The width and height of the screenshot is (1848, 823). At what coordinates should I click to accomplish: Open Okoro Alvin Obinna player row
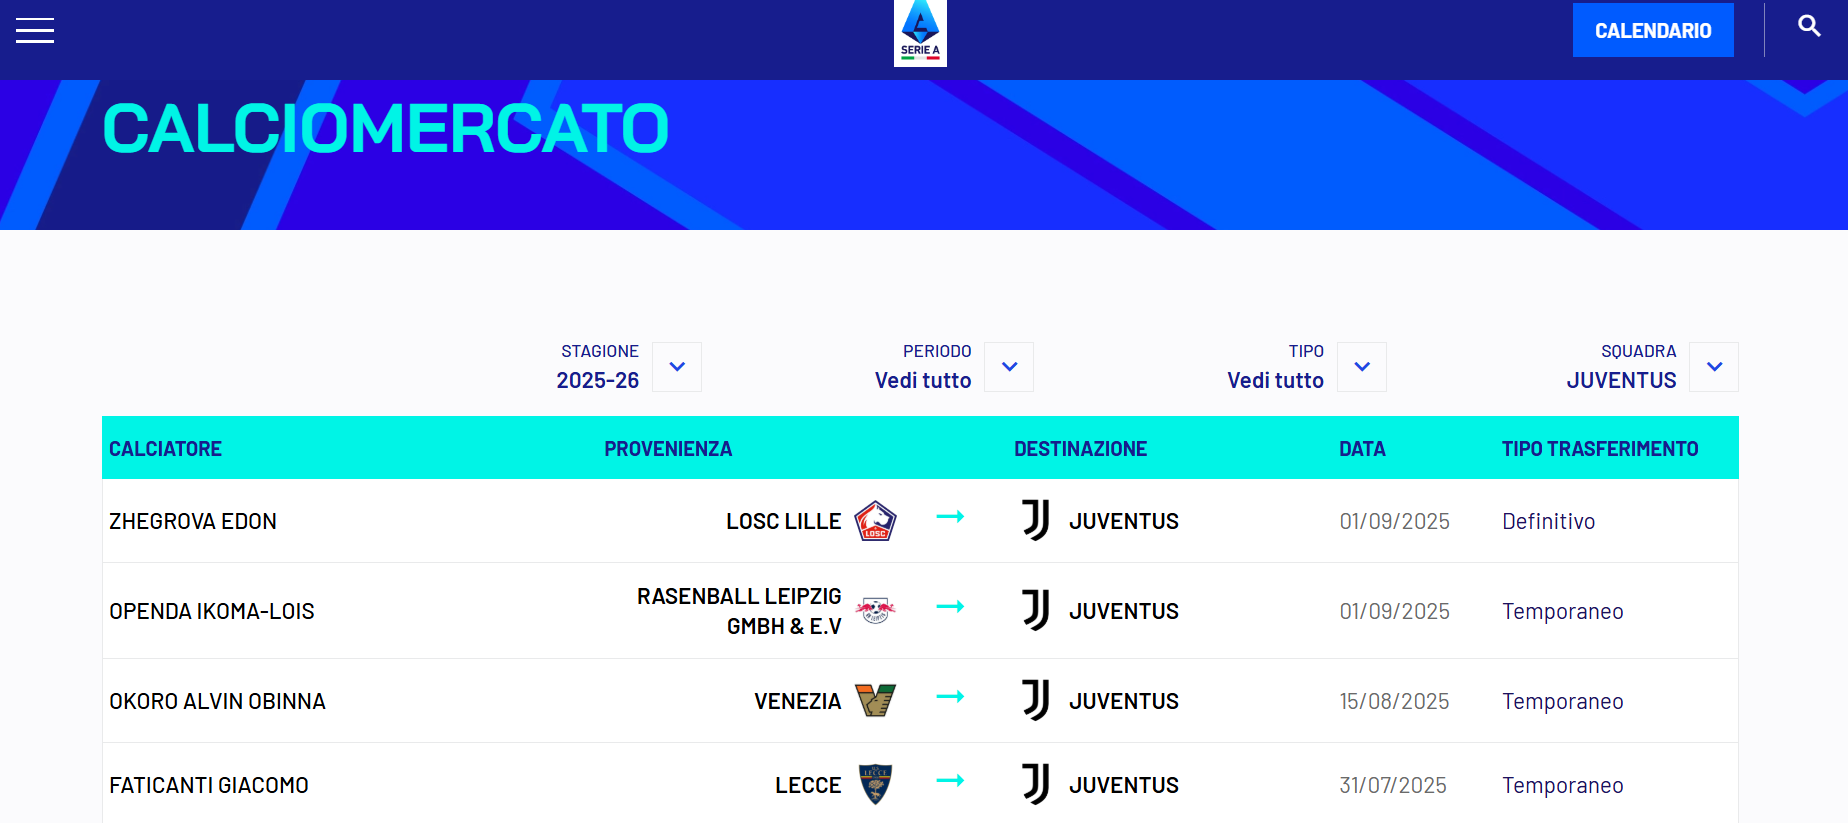coord(920,701)
